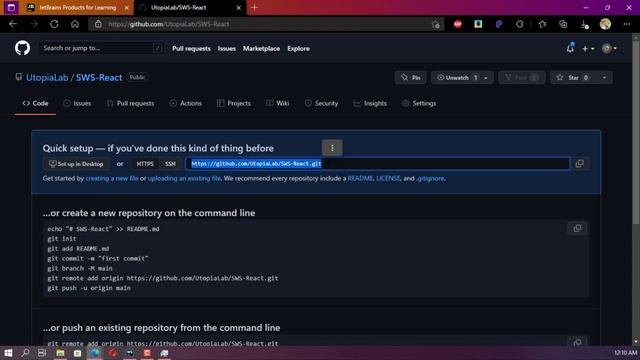
Task: Copy the push existing repository commands
Action: [x=577, y=342]
